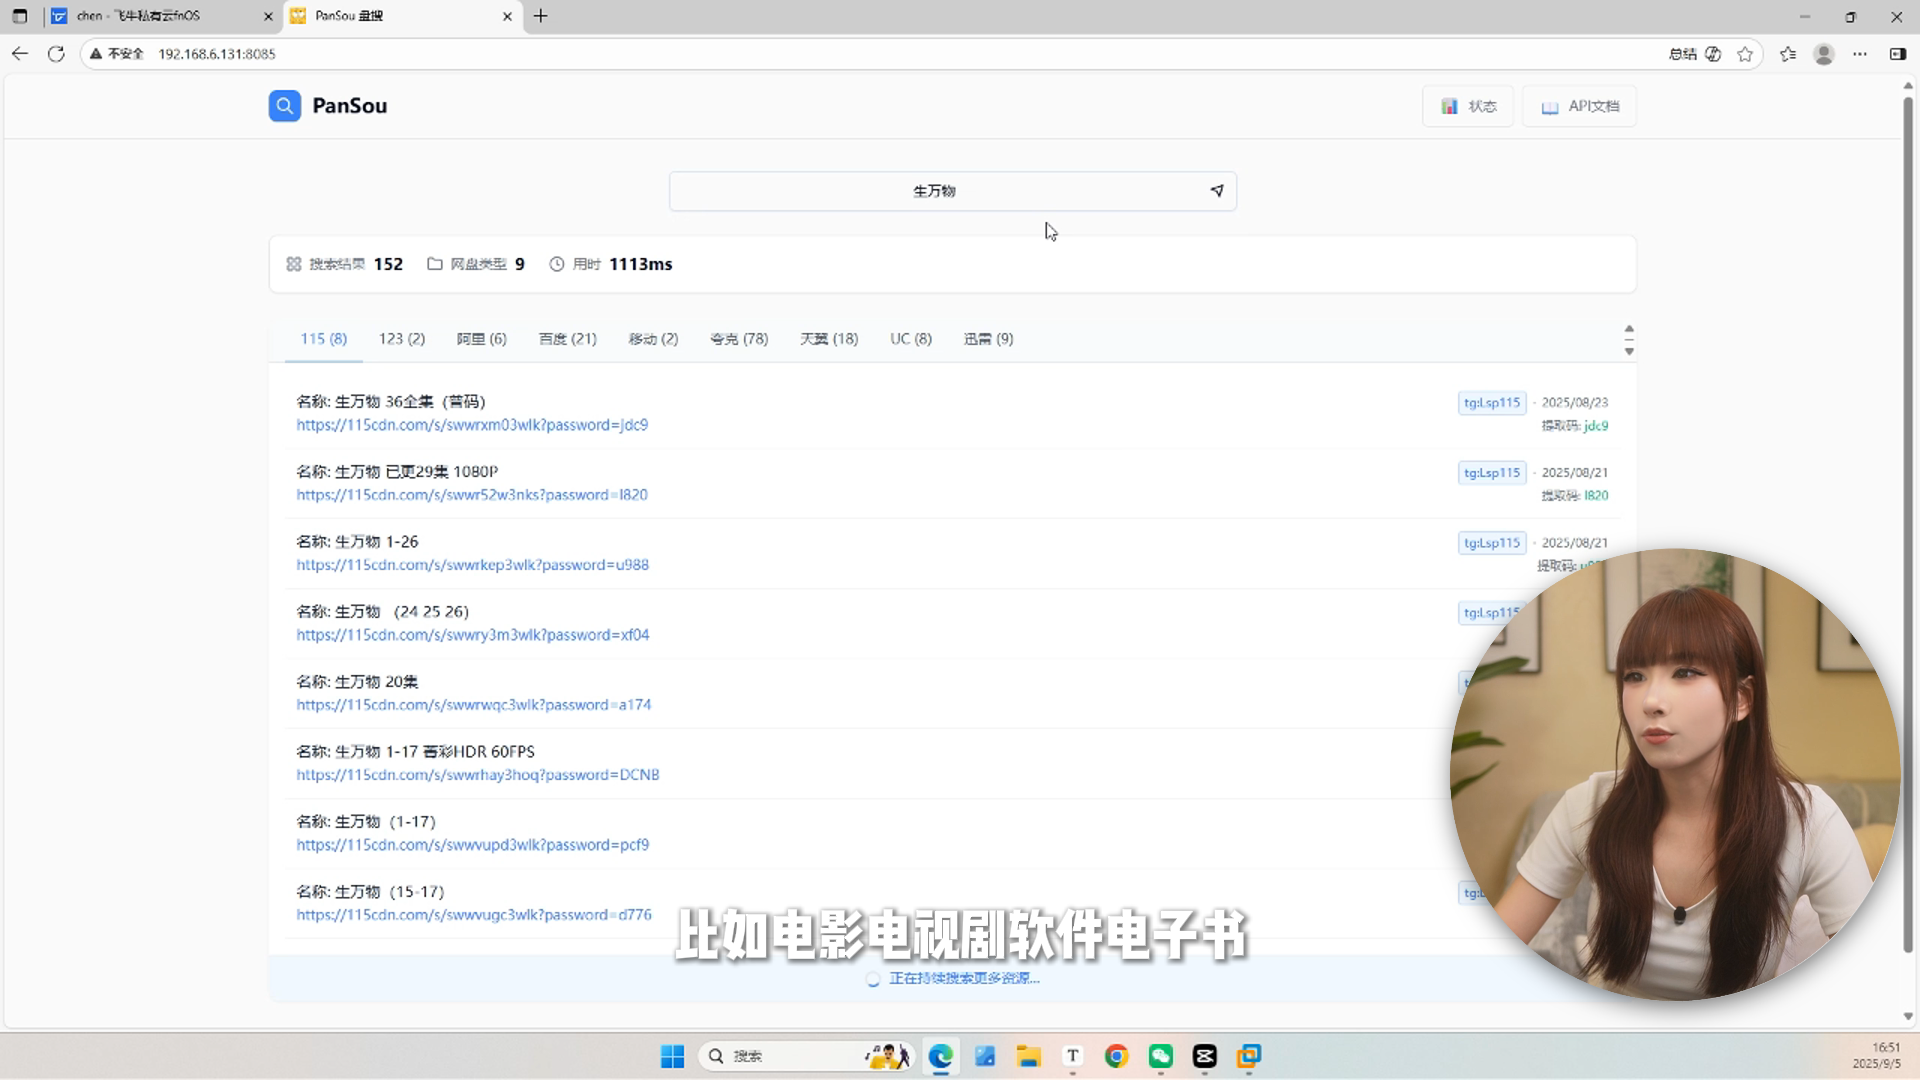Open a new browser tab with the plus button

tap(541, 16)
